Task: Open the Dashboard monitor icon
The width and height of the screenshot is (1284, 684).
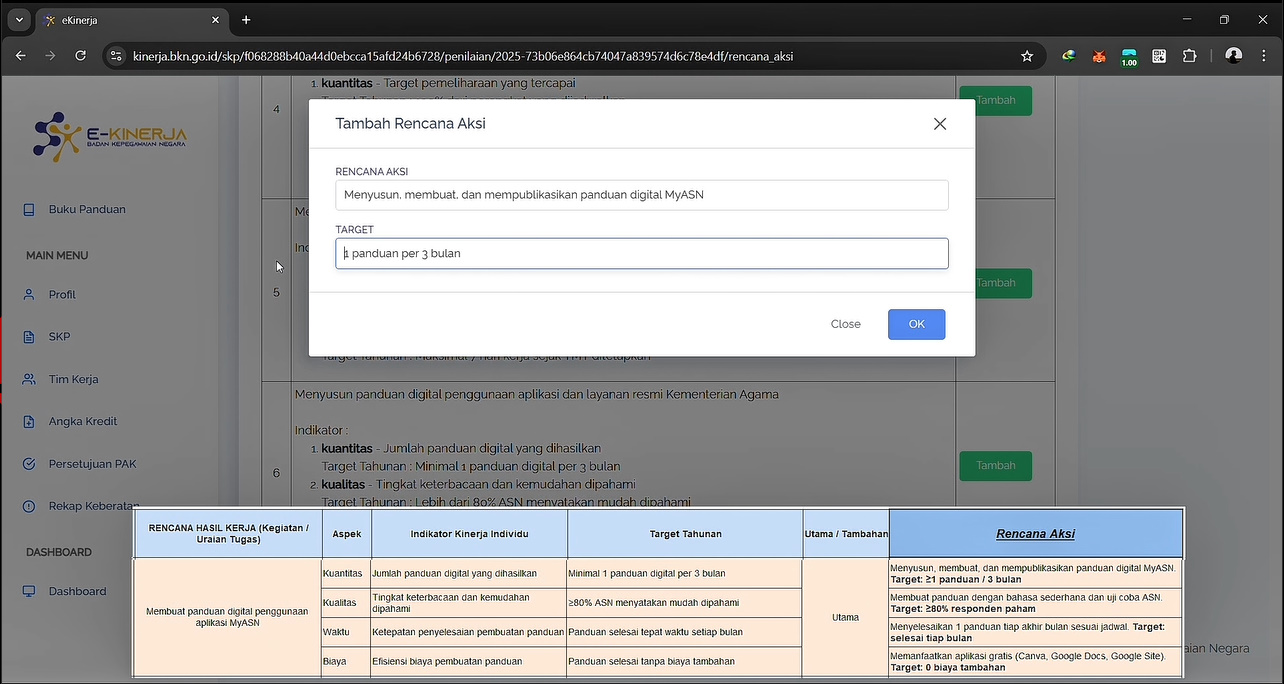Action: coord(29,592)
